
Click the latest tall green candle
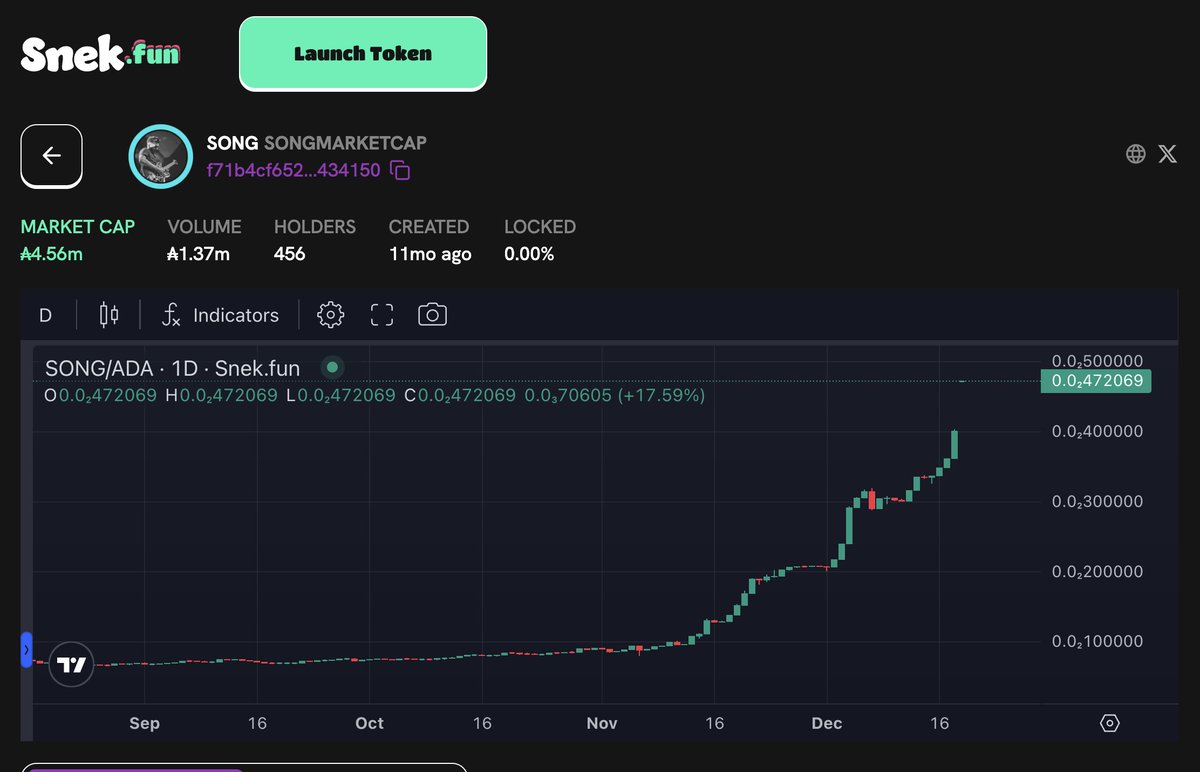pos(955,444)
